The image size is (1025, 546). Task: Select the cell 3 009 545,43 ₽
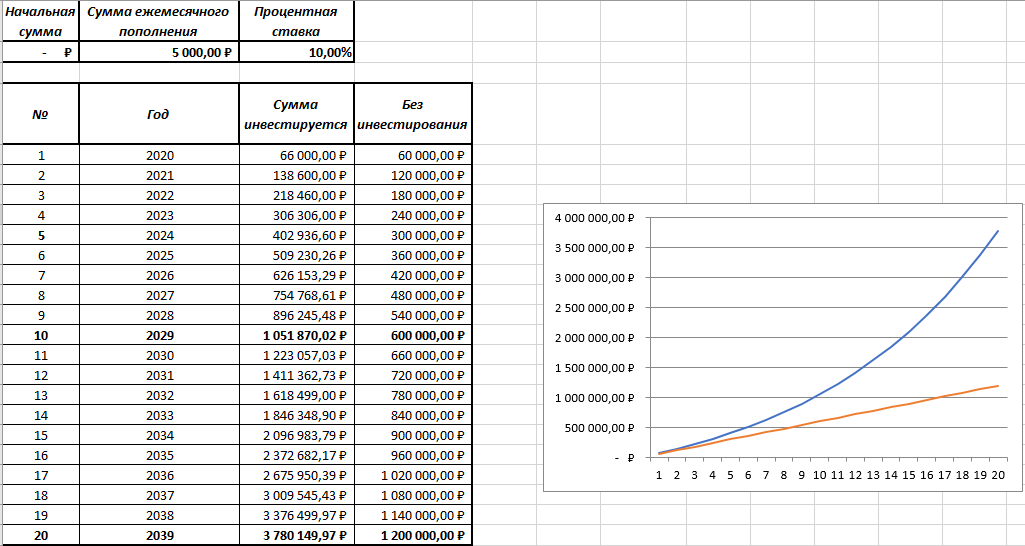[296, 496]
